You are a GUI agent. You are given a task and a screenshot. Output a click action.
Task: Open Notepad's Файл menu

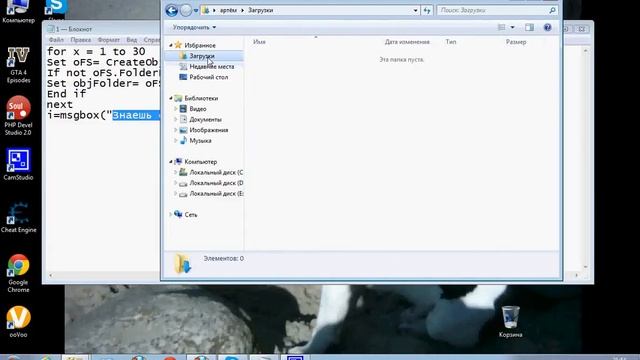56,40
